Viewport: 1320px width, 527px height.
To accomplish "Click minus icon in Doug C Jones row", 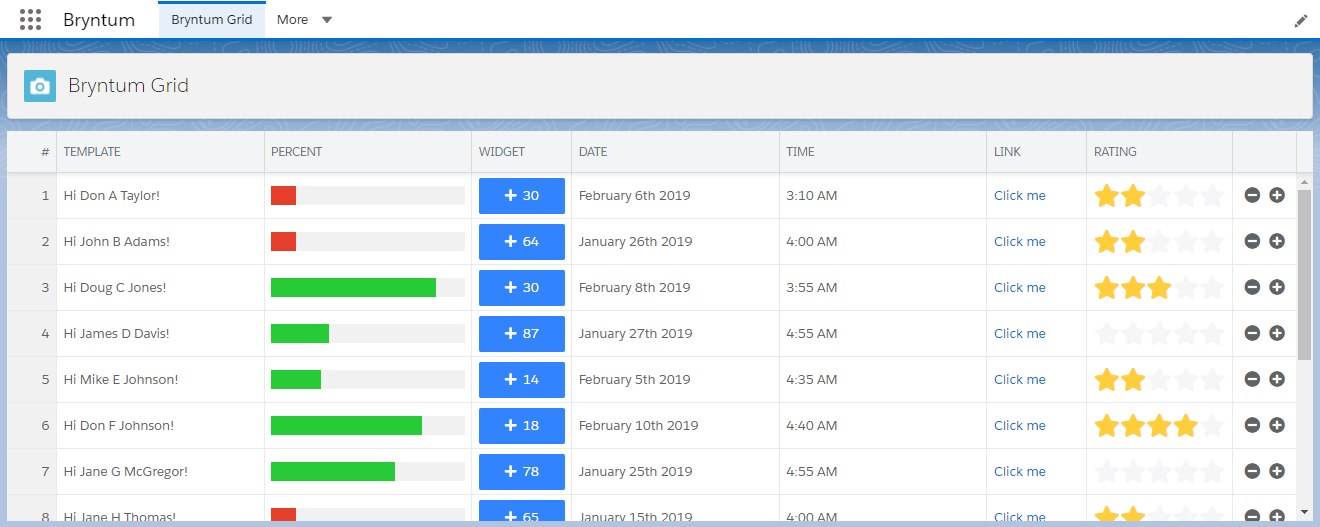I will click(1252, 288).
